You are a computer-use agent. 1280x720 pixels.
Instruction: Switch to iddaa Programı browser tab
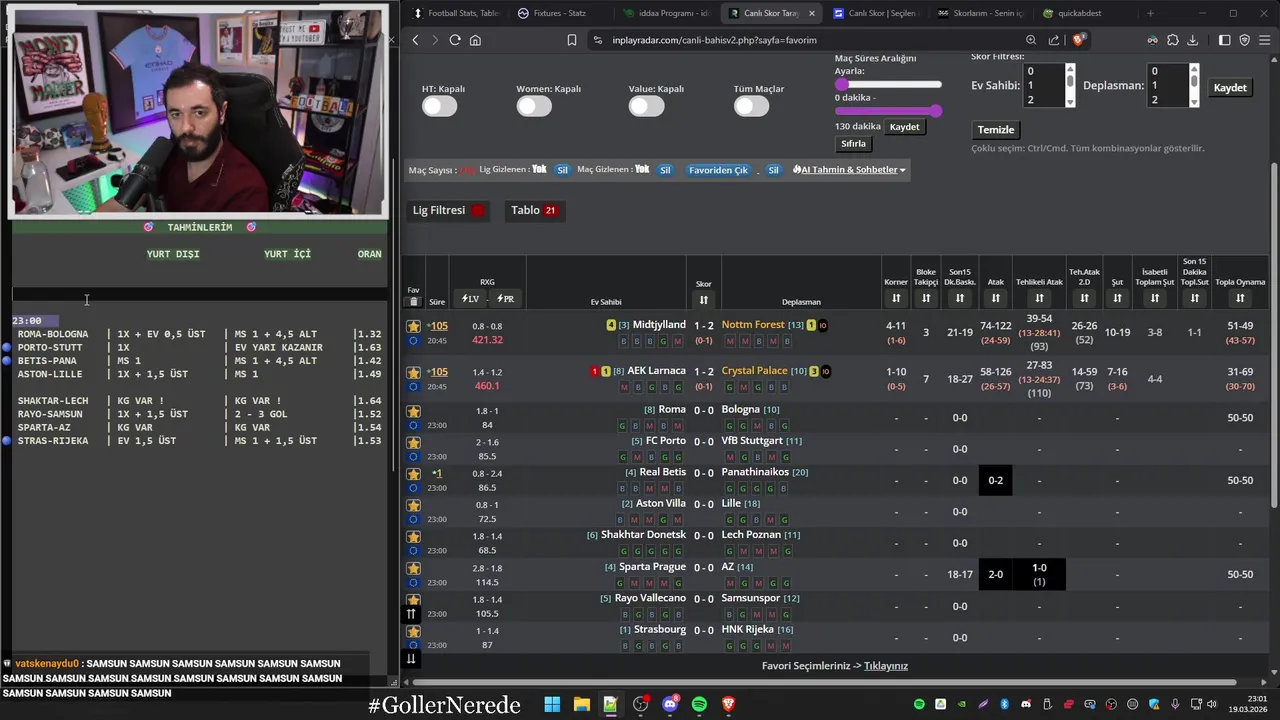click(665, 13)
